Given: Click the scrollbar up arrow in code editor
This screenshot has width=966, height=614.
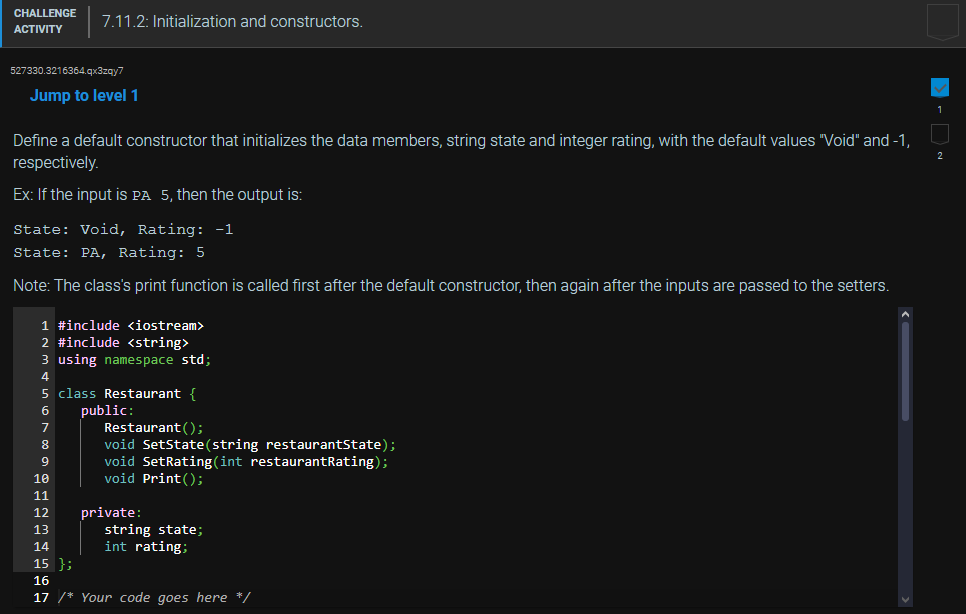Looking at the screenshot, I should coord(905,313).
